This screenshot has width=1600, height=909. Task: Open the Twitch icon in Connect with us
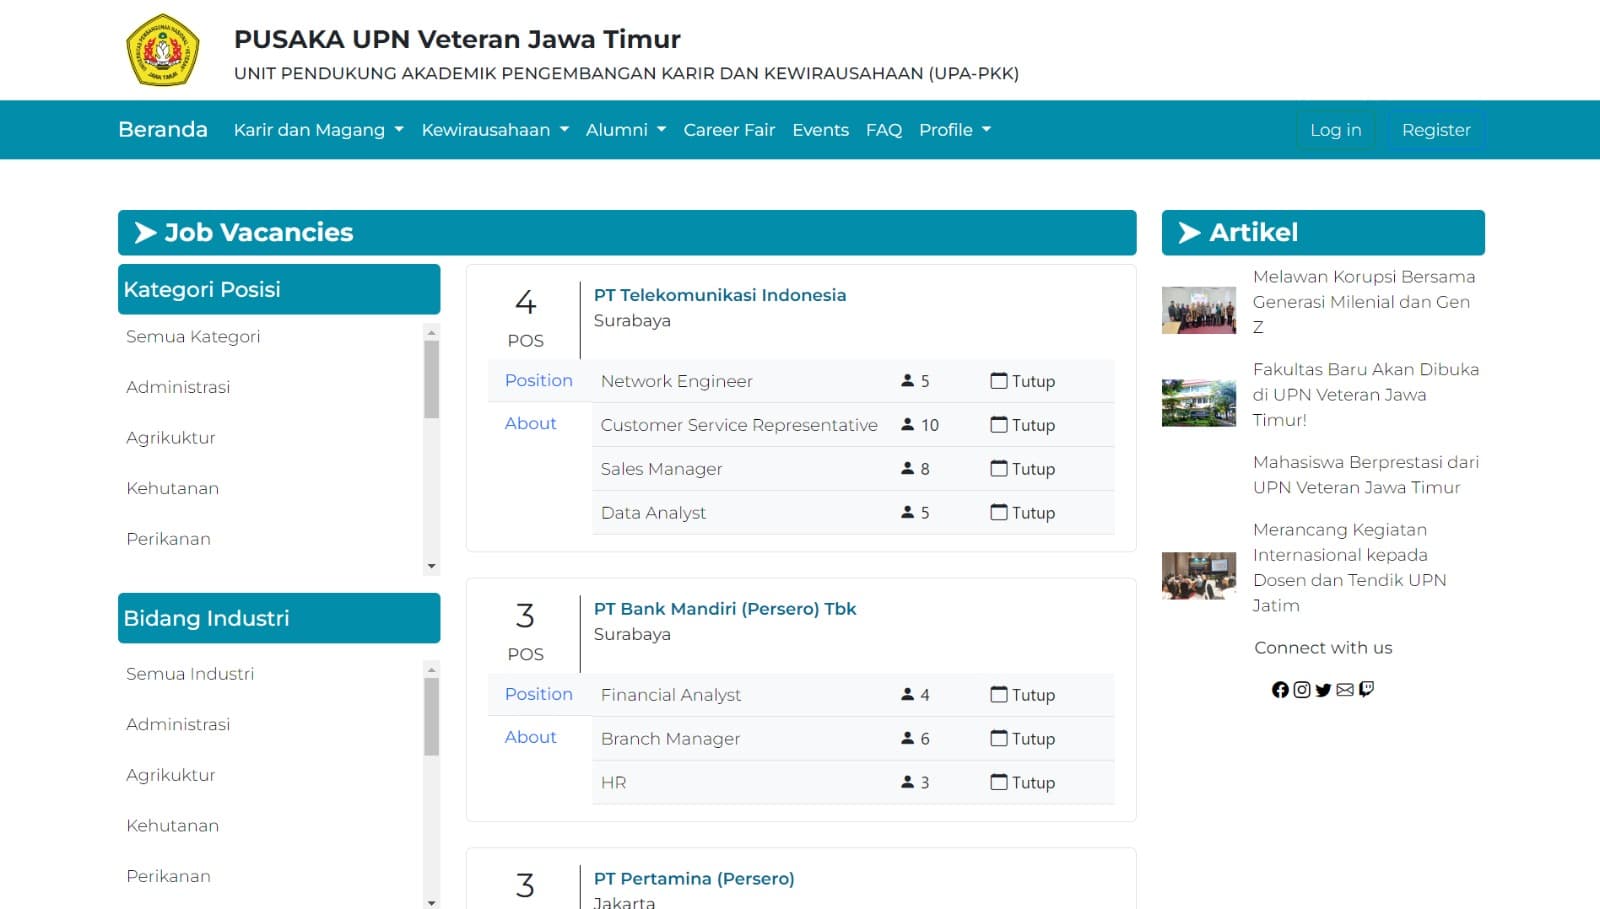click(1367, 689)
